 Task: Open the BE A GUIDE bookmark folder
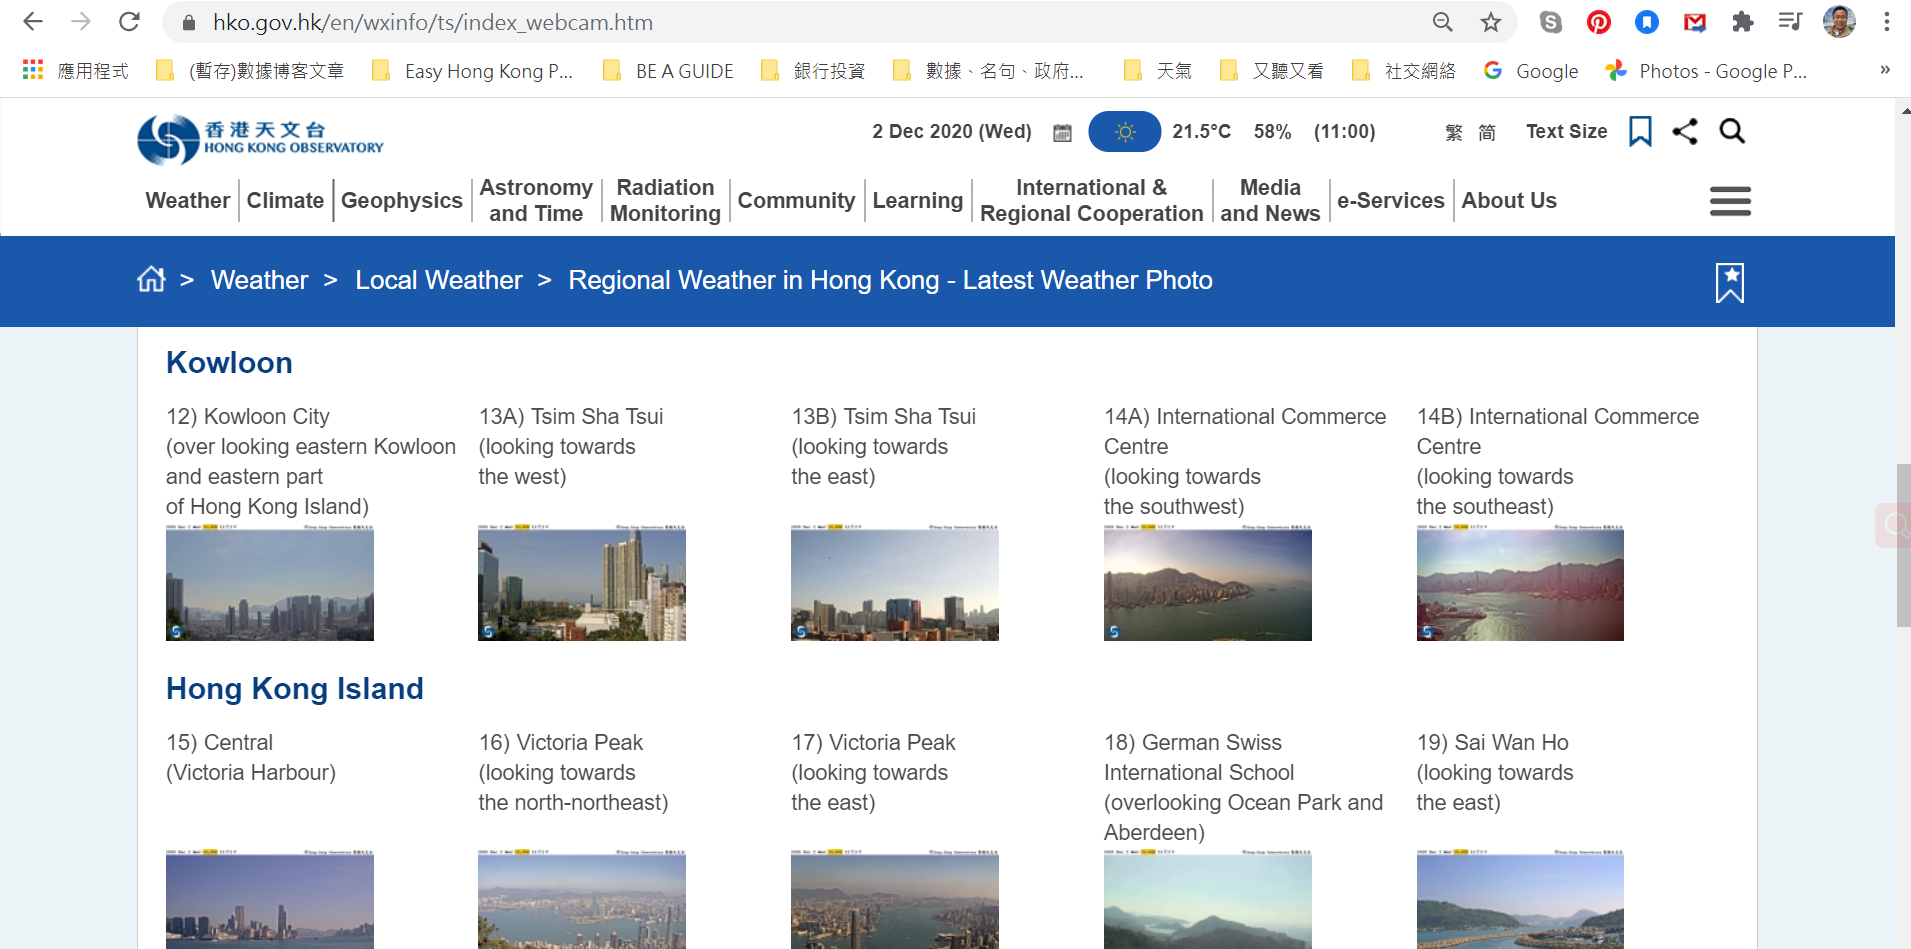point(669,71)
